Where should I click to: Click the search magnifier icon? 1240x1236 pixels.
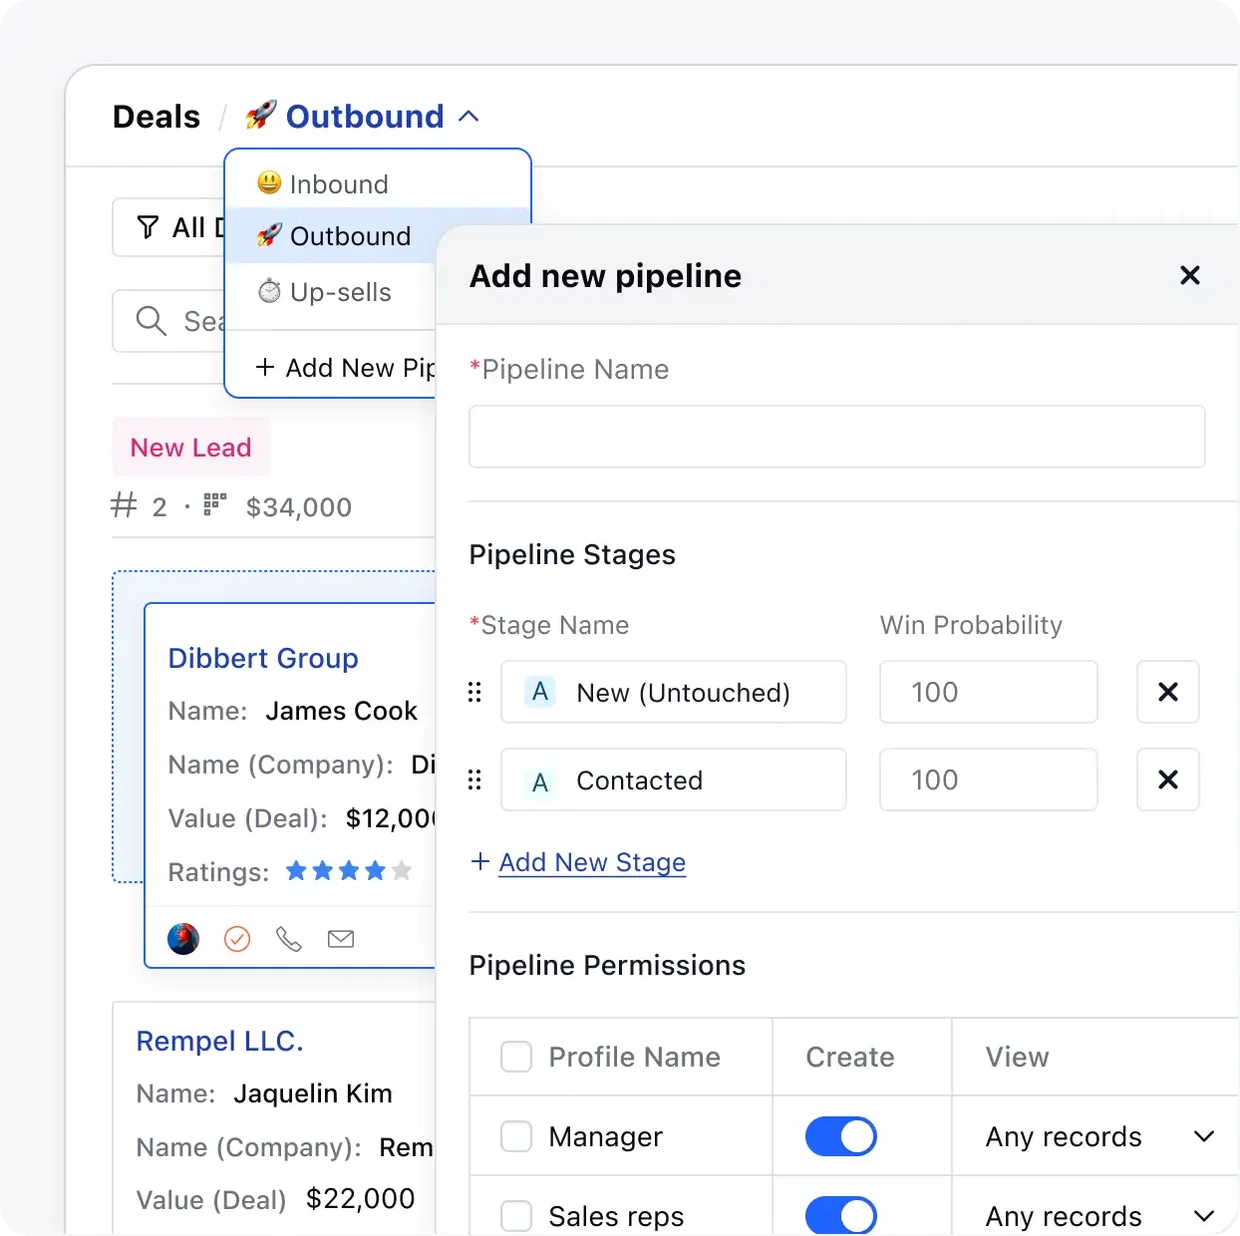tap(151, 321)
